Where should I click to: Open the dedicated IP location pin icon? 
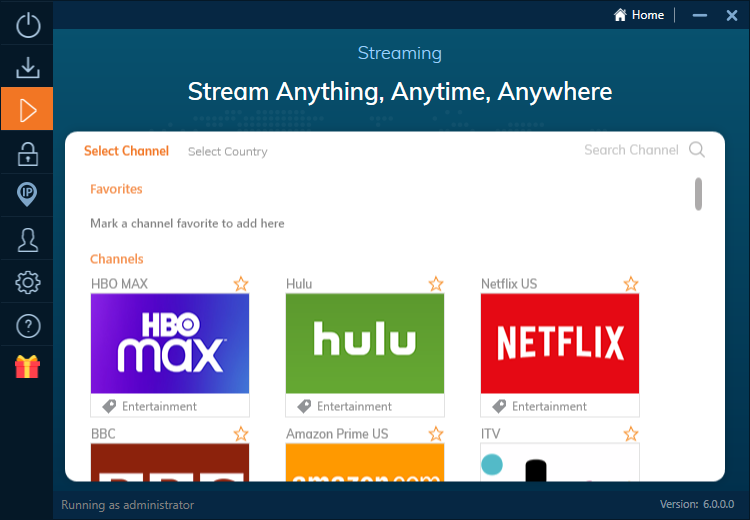[27, 195]
